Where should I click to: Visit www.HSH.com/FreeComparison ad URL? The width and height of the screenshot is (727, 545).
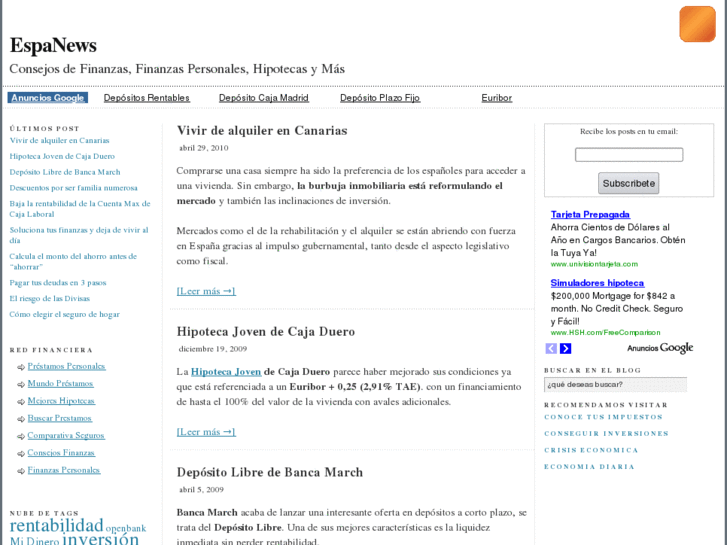(x=605, y=333)
